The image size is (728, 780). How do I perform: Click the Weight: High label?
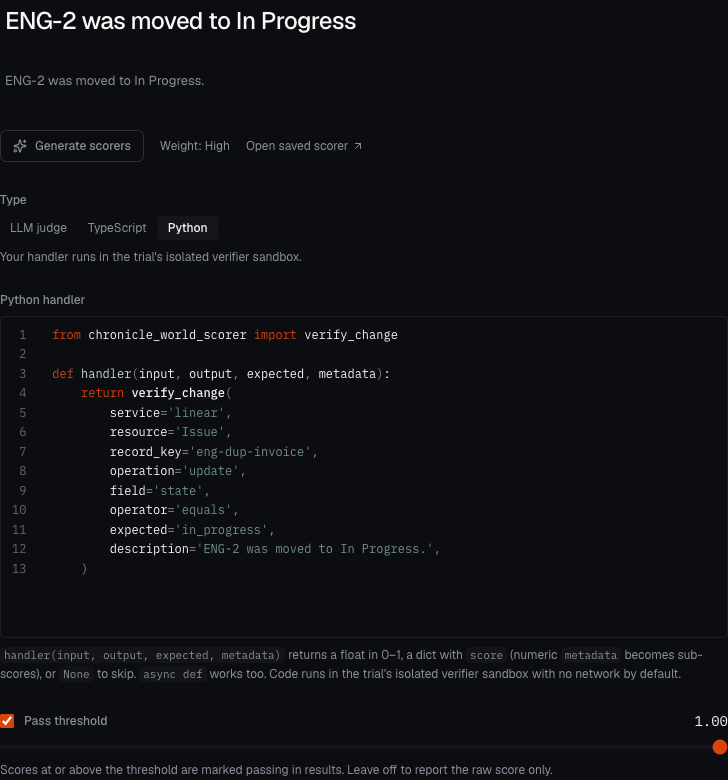(195, 146)
